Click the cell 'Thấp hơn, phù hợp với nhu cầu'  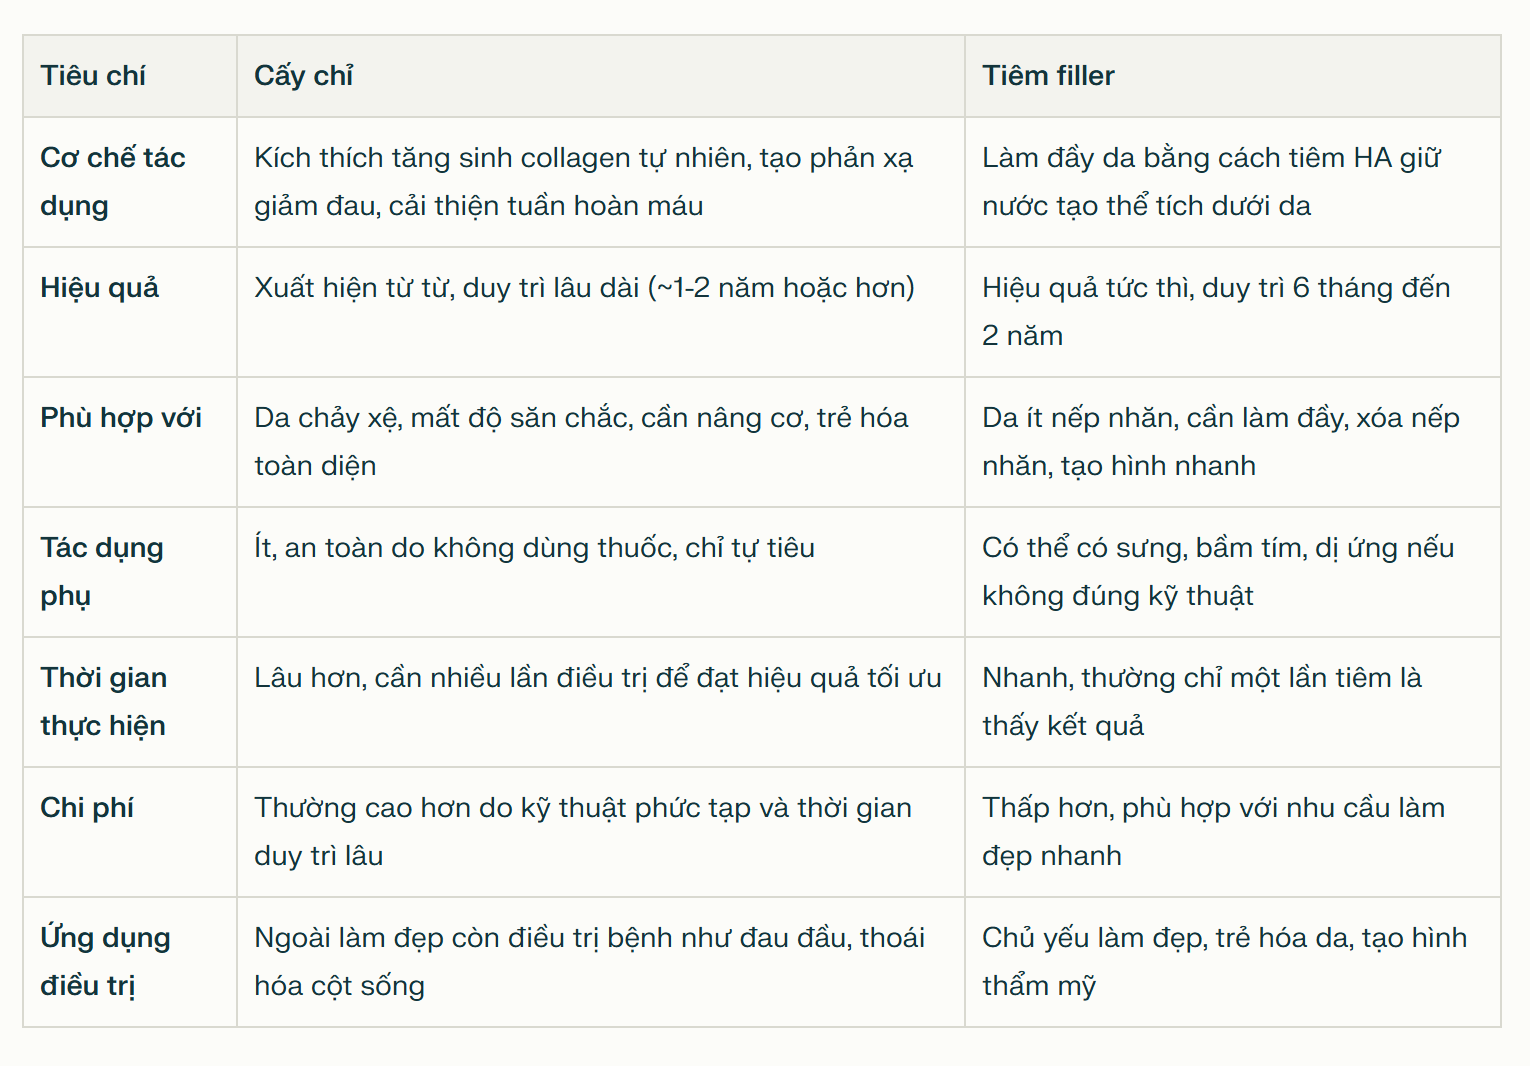click(x=1213, y=831)
